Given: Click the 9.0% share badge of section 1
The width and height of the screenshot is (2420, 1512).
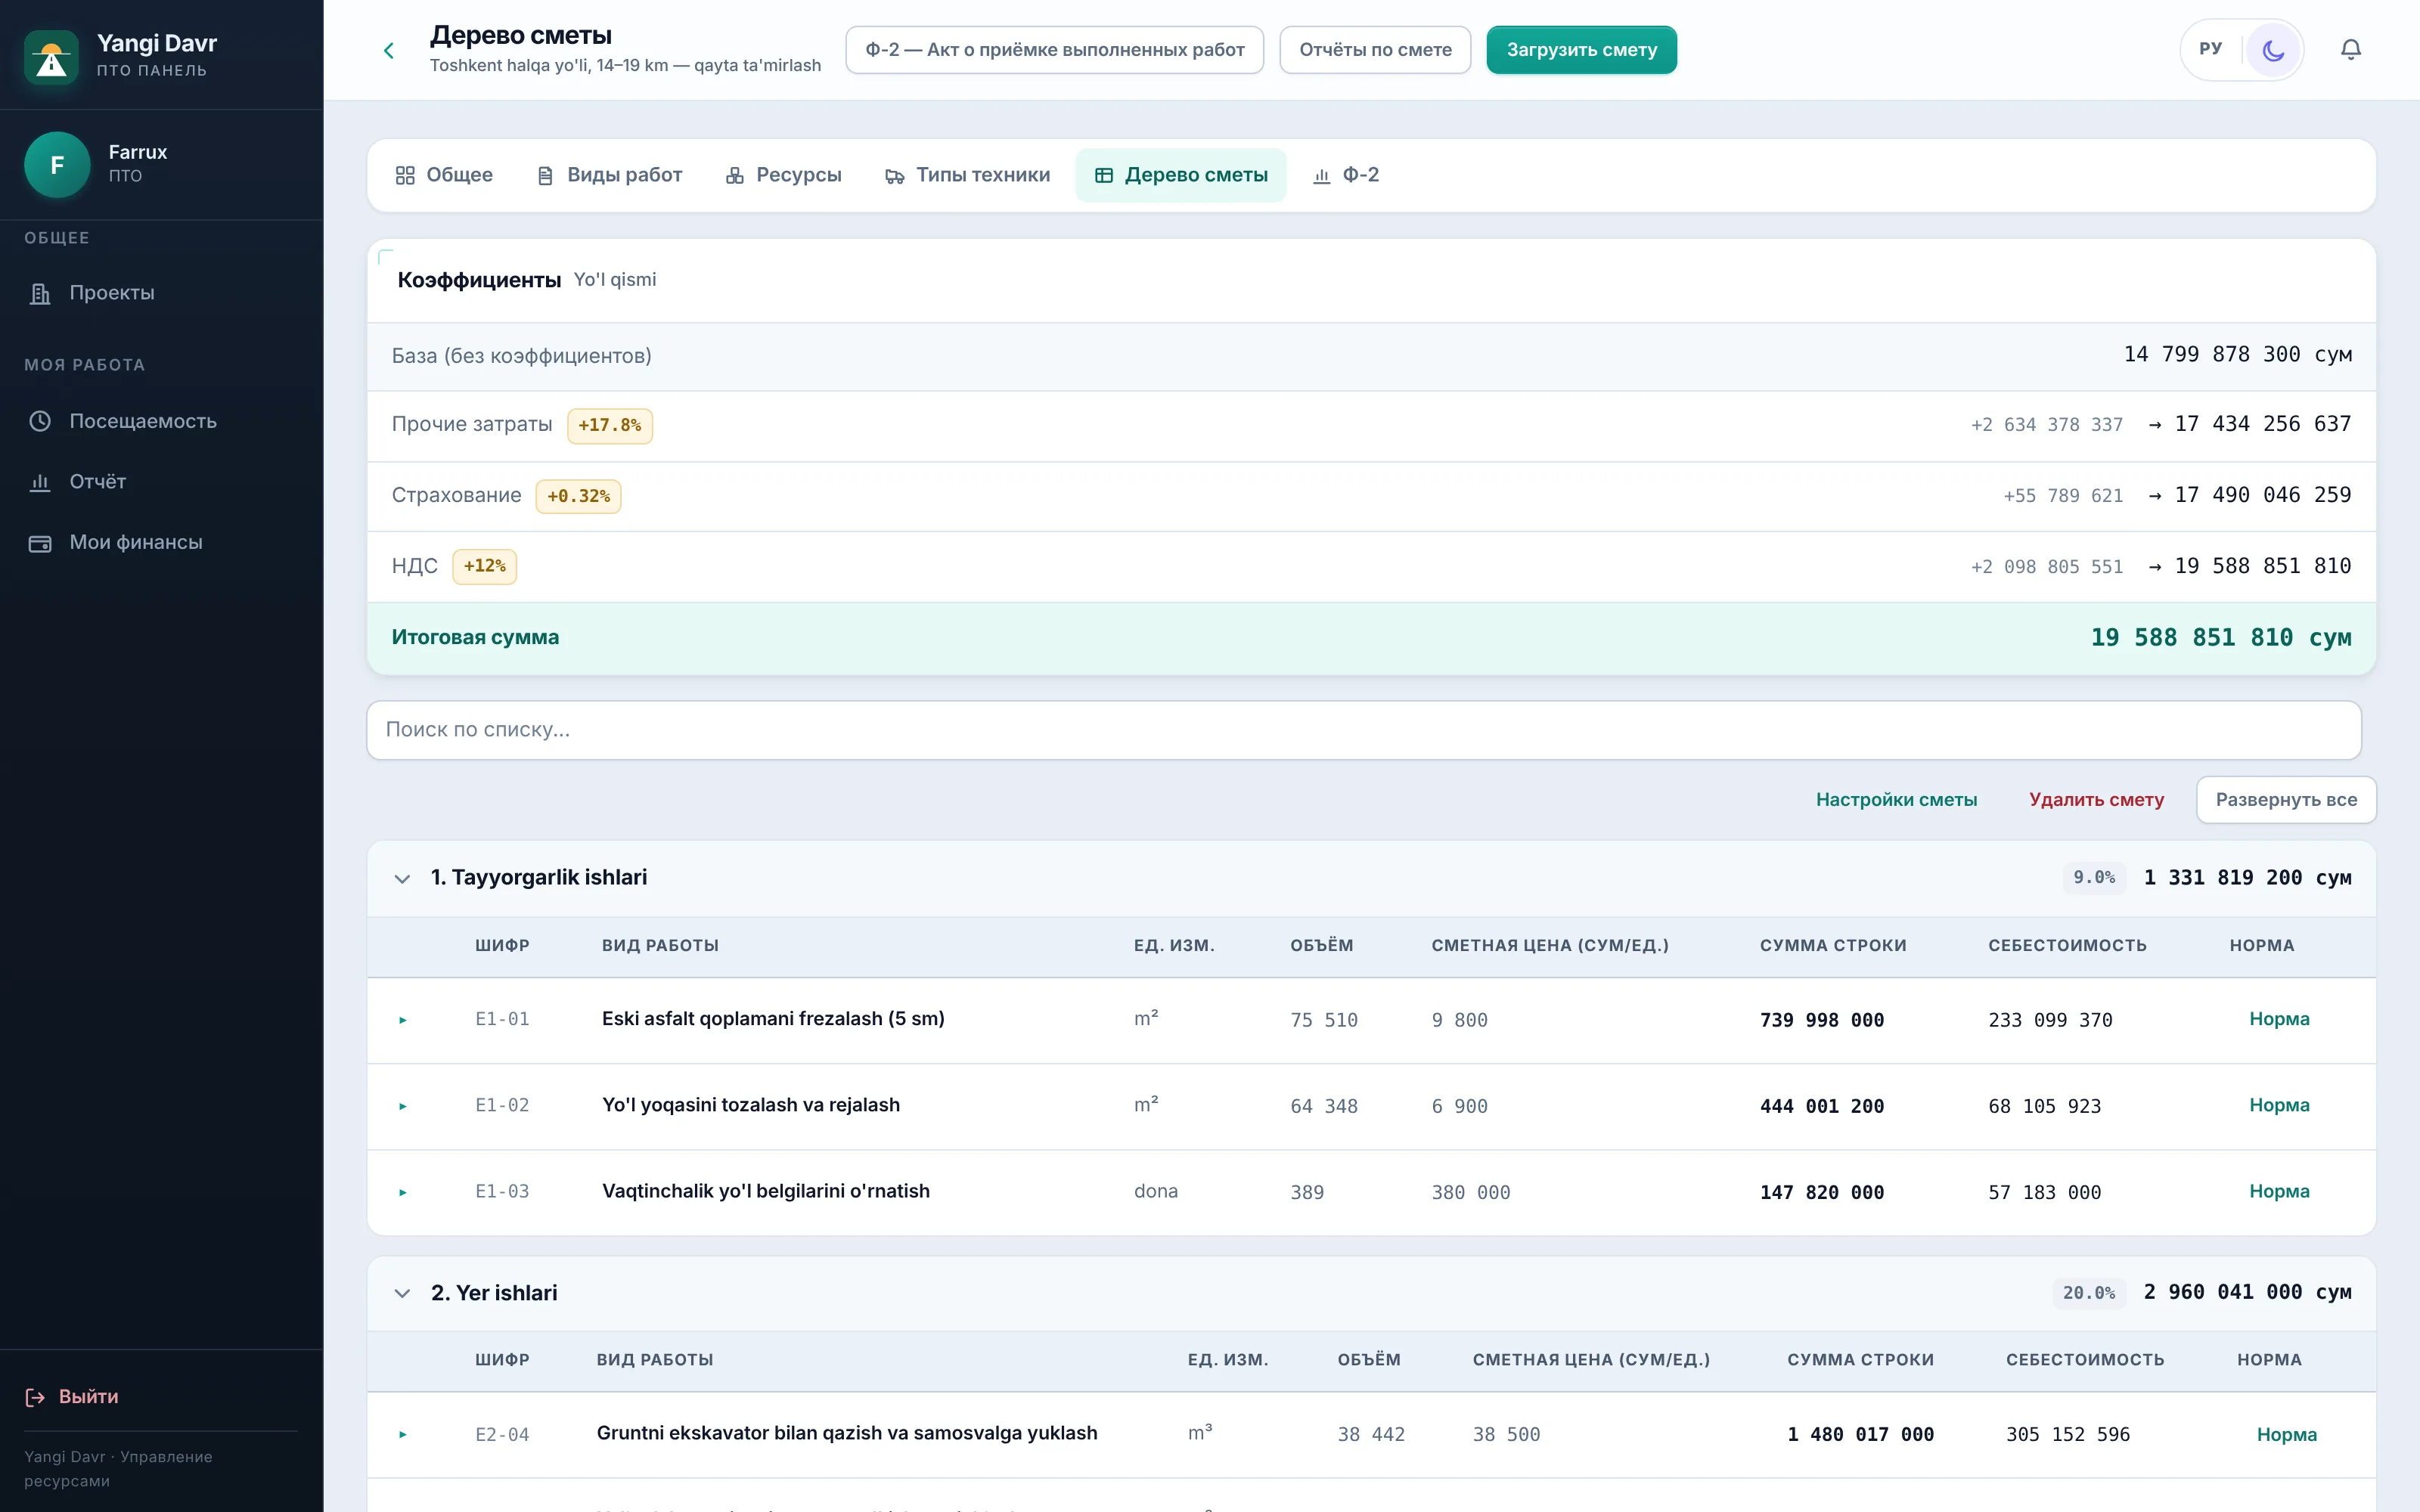Looking at the screenshot, I should (2093, 877).
